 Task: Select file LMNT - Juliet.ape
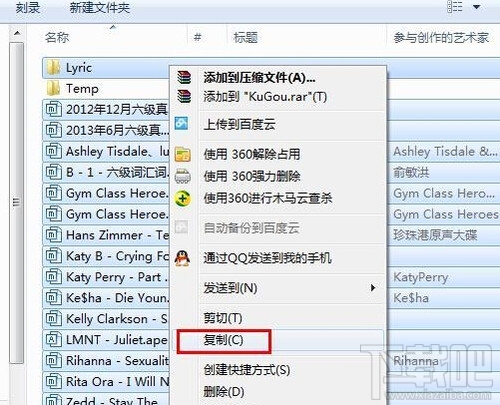point(117,340)
